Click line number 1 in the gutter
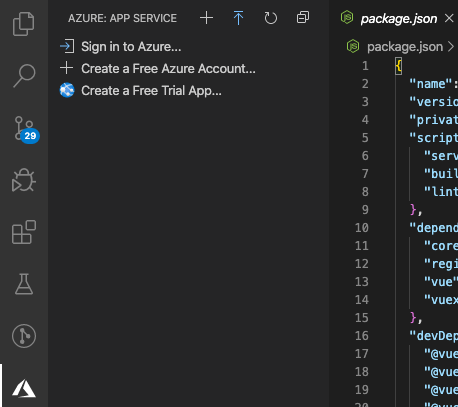Viewport: 458px width, 407px height. (365, 66)
